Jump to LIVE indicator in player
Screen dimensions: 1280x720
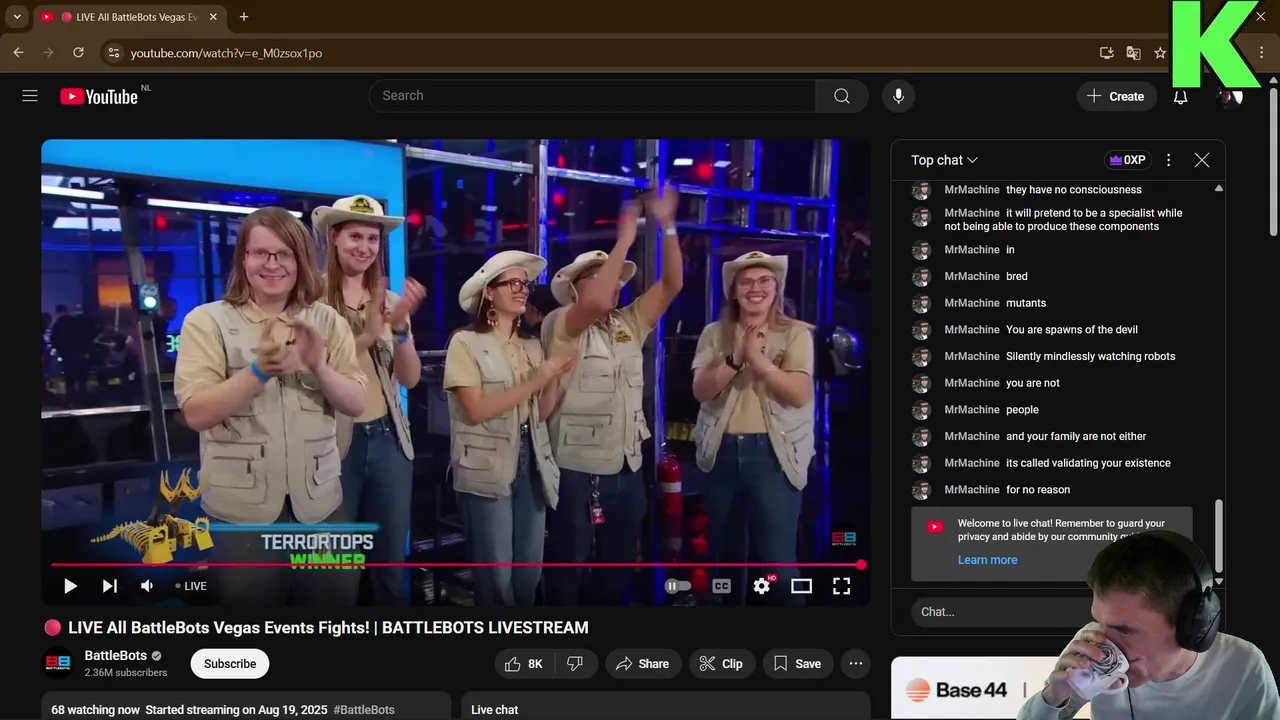click(x=191, y=586)
